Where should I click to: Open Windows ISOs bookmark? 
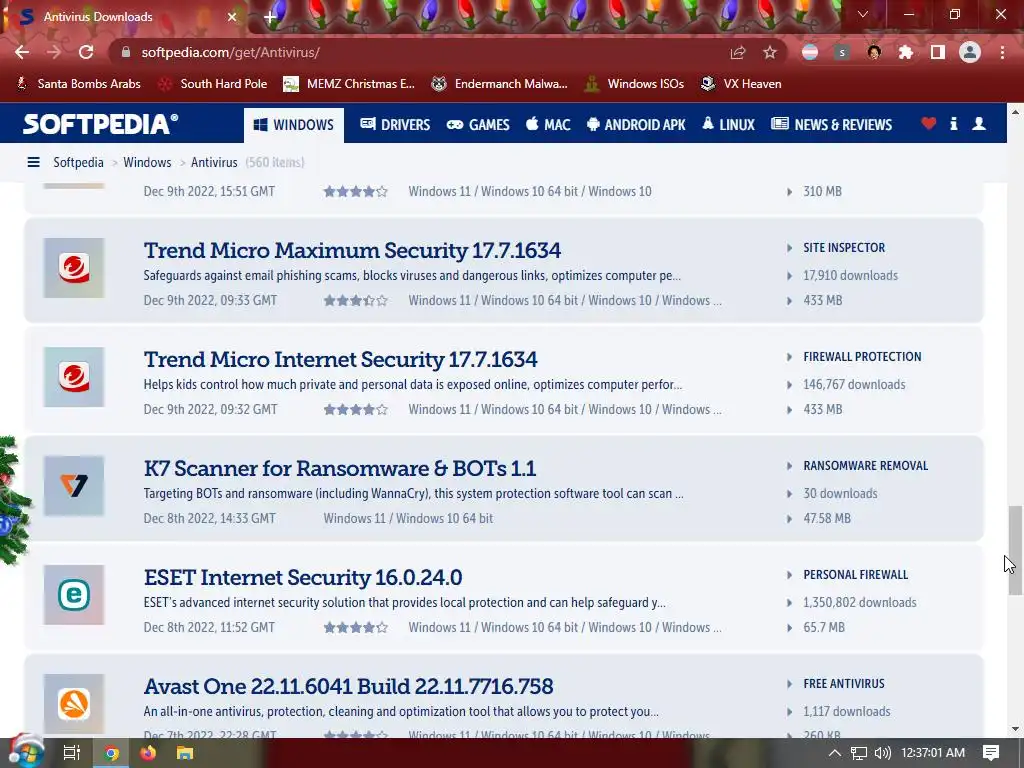[x=634, y=84]
